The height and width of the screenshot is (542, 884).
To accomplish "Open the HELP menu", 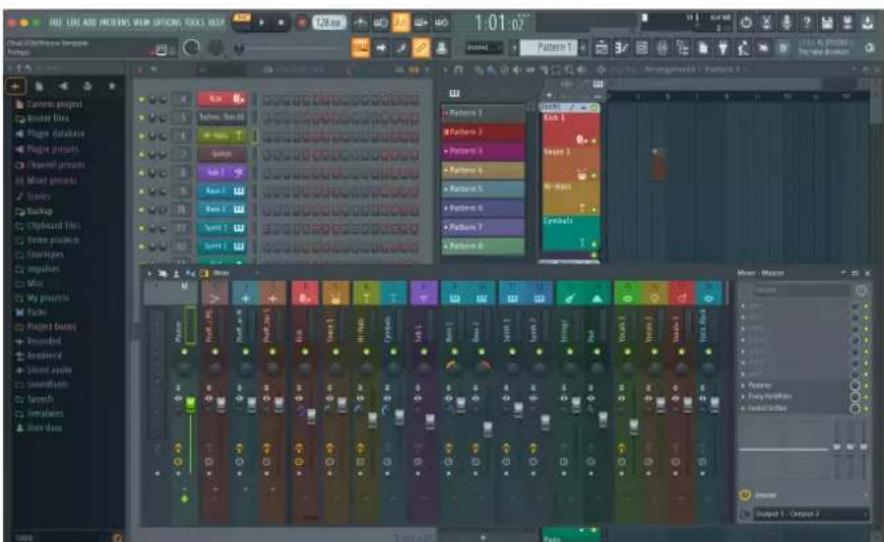I will click(x=216, y=23).
